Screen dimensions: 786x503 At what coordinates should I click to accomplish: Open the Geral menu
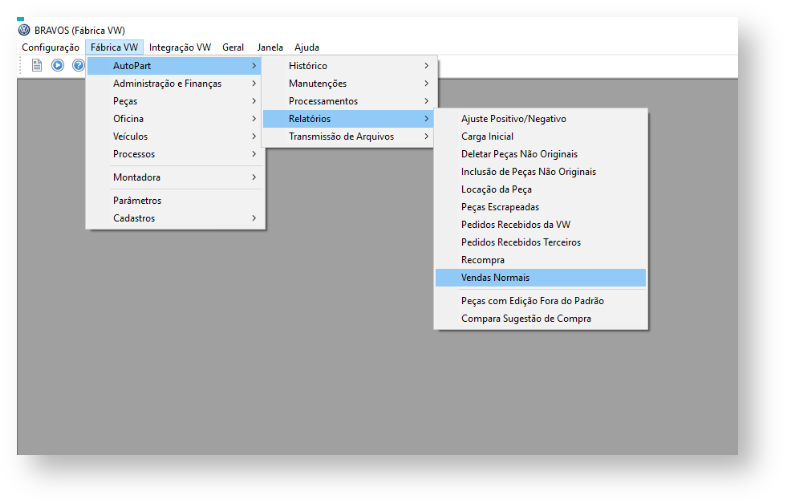click(x=233, y=47)
